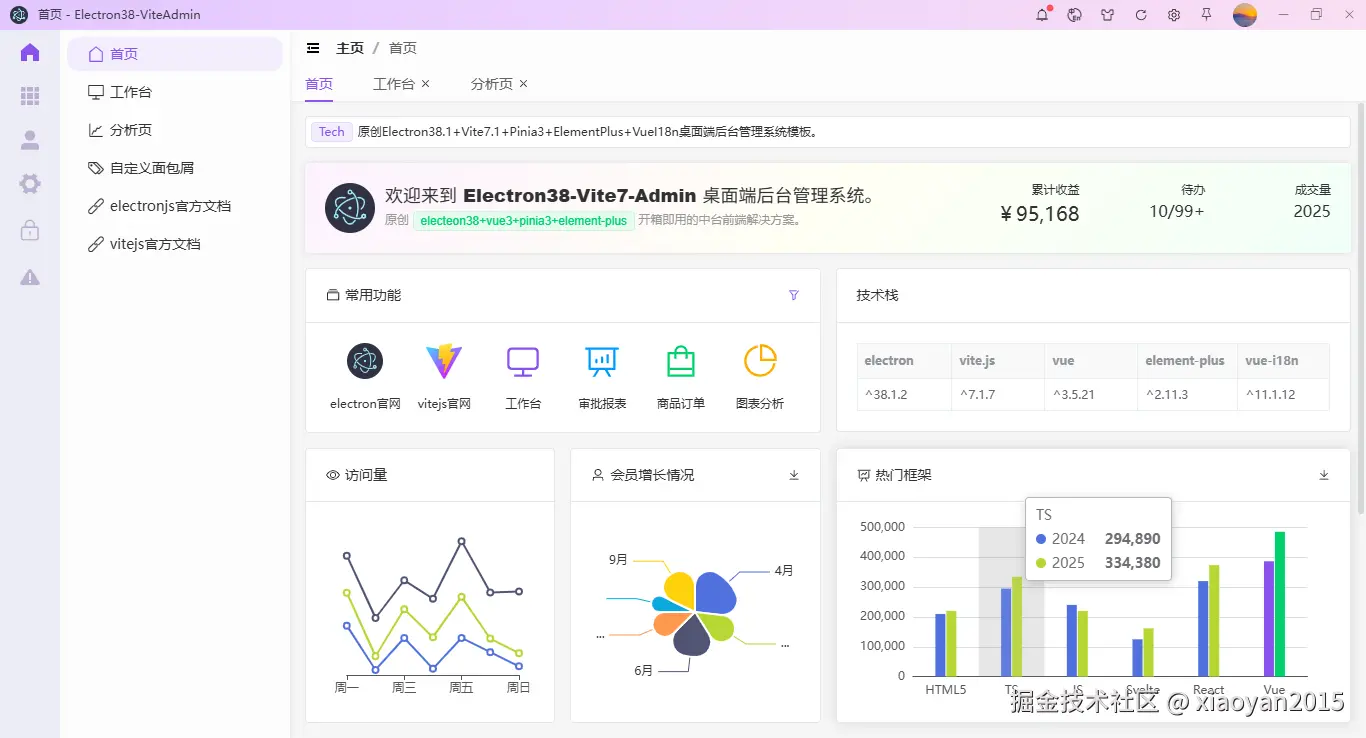The width and height of the screenshot is (1366, 738).
Task: Open the electronjs官方文档 link
Action: click(x=167, y=206)
